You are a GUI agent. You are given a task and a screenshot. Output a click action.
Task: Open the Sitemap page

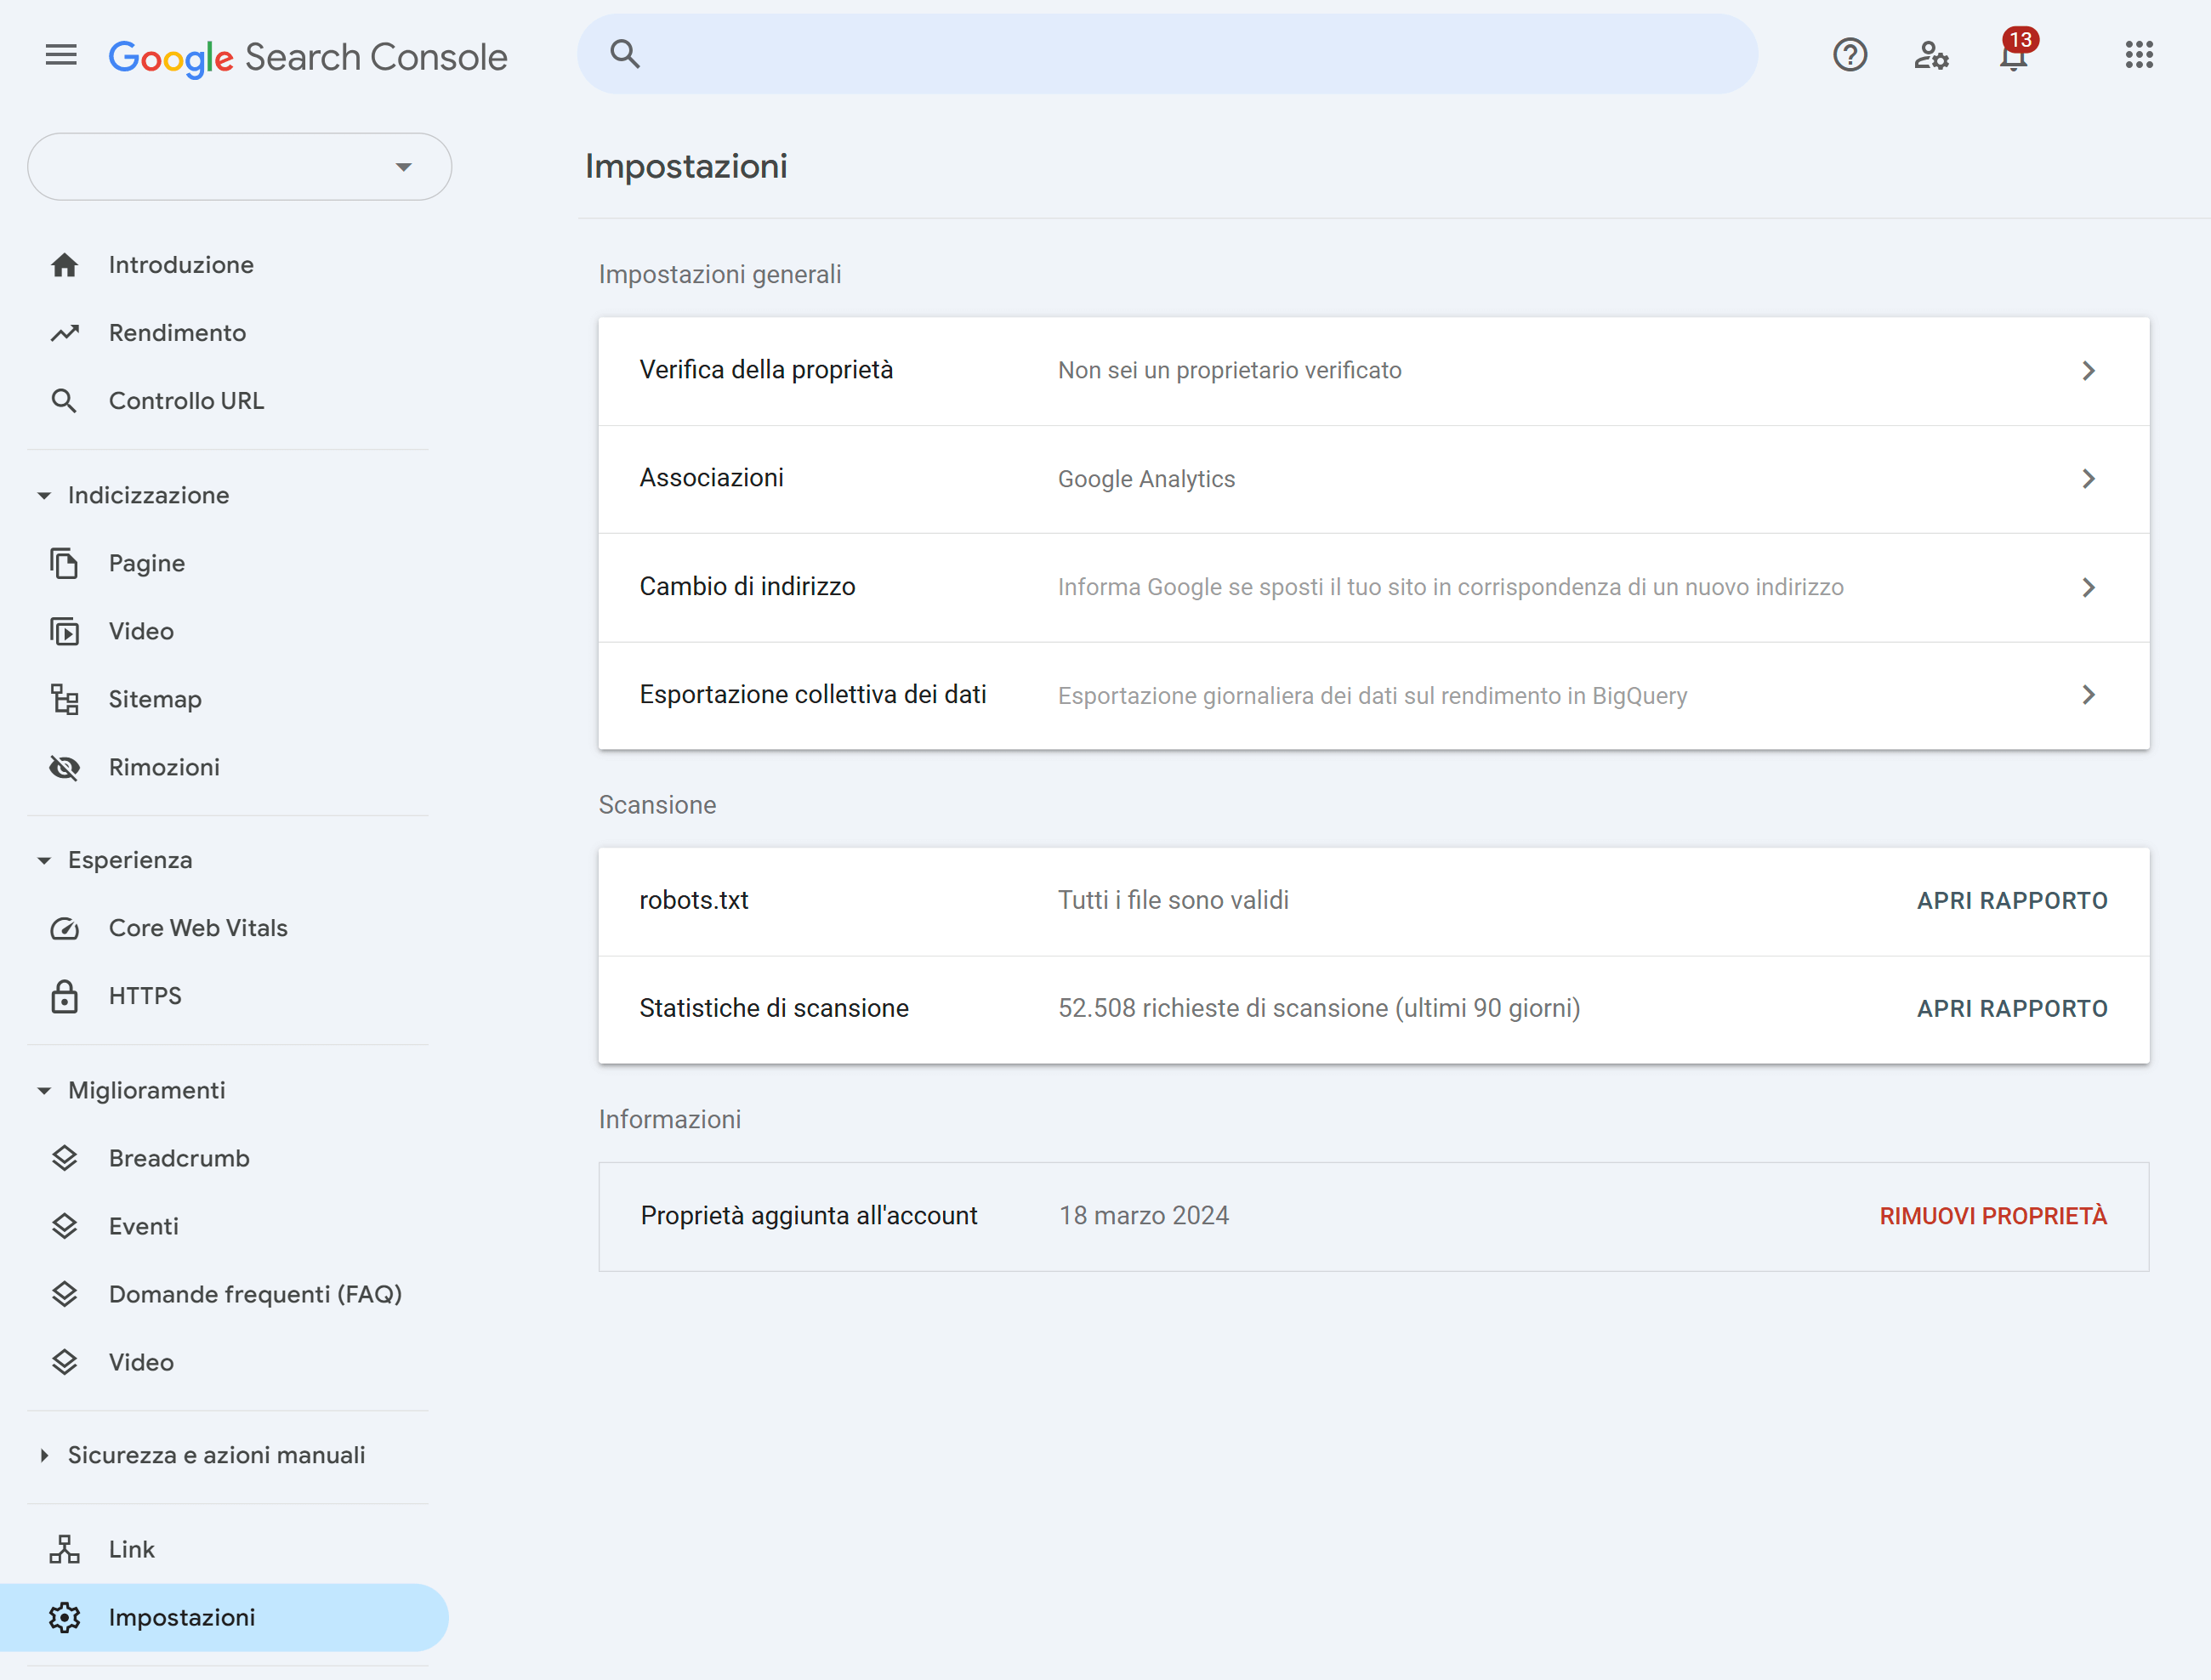pos(155,699)
